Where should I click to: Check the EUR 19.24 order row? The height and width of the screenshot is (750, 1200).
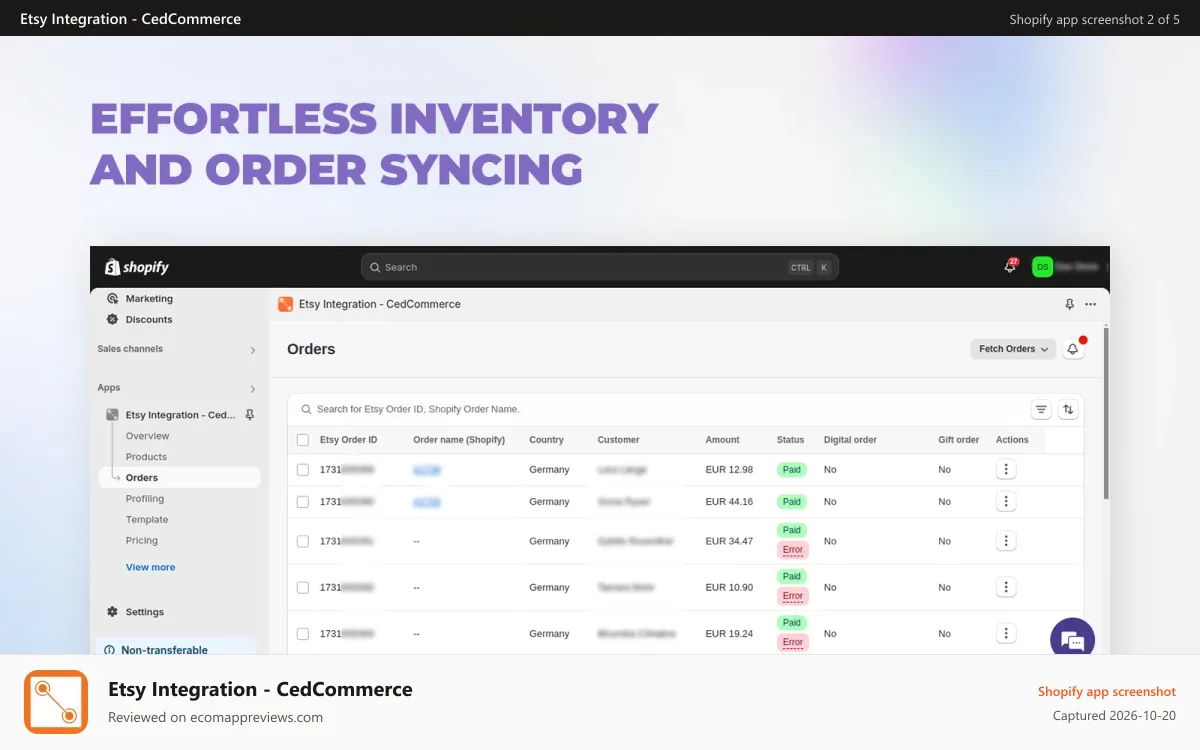[x=303, y=633]
